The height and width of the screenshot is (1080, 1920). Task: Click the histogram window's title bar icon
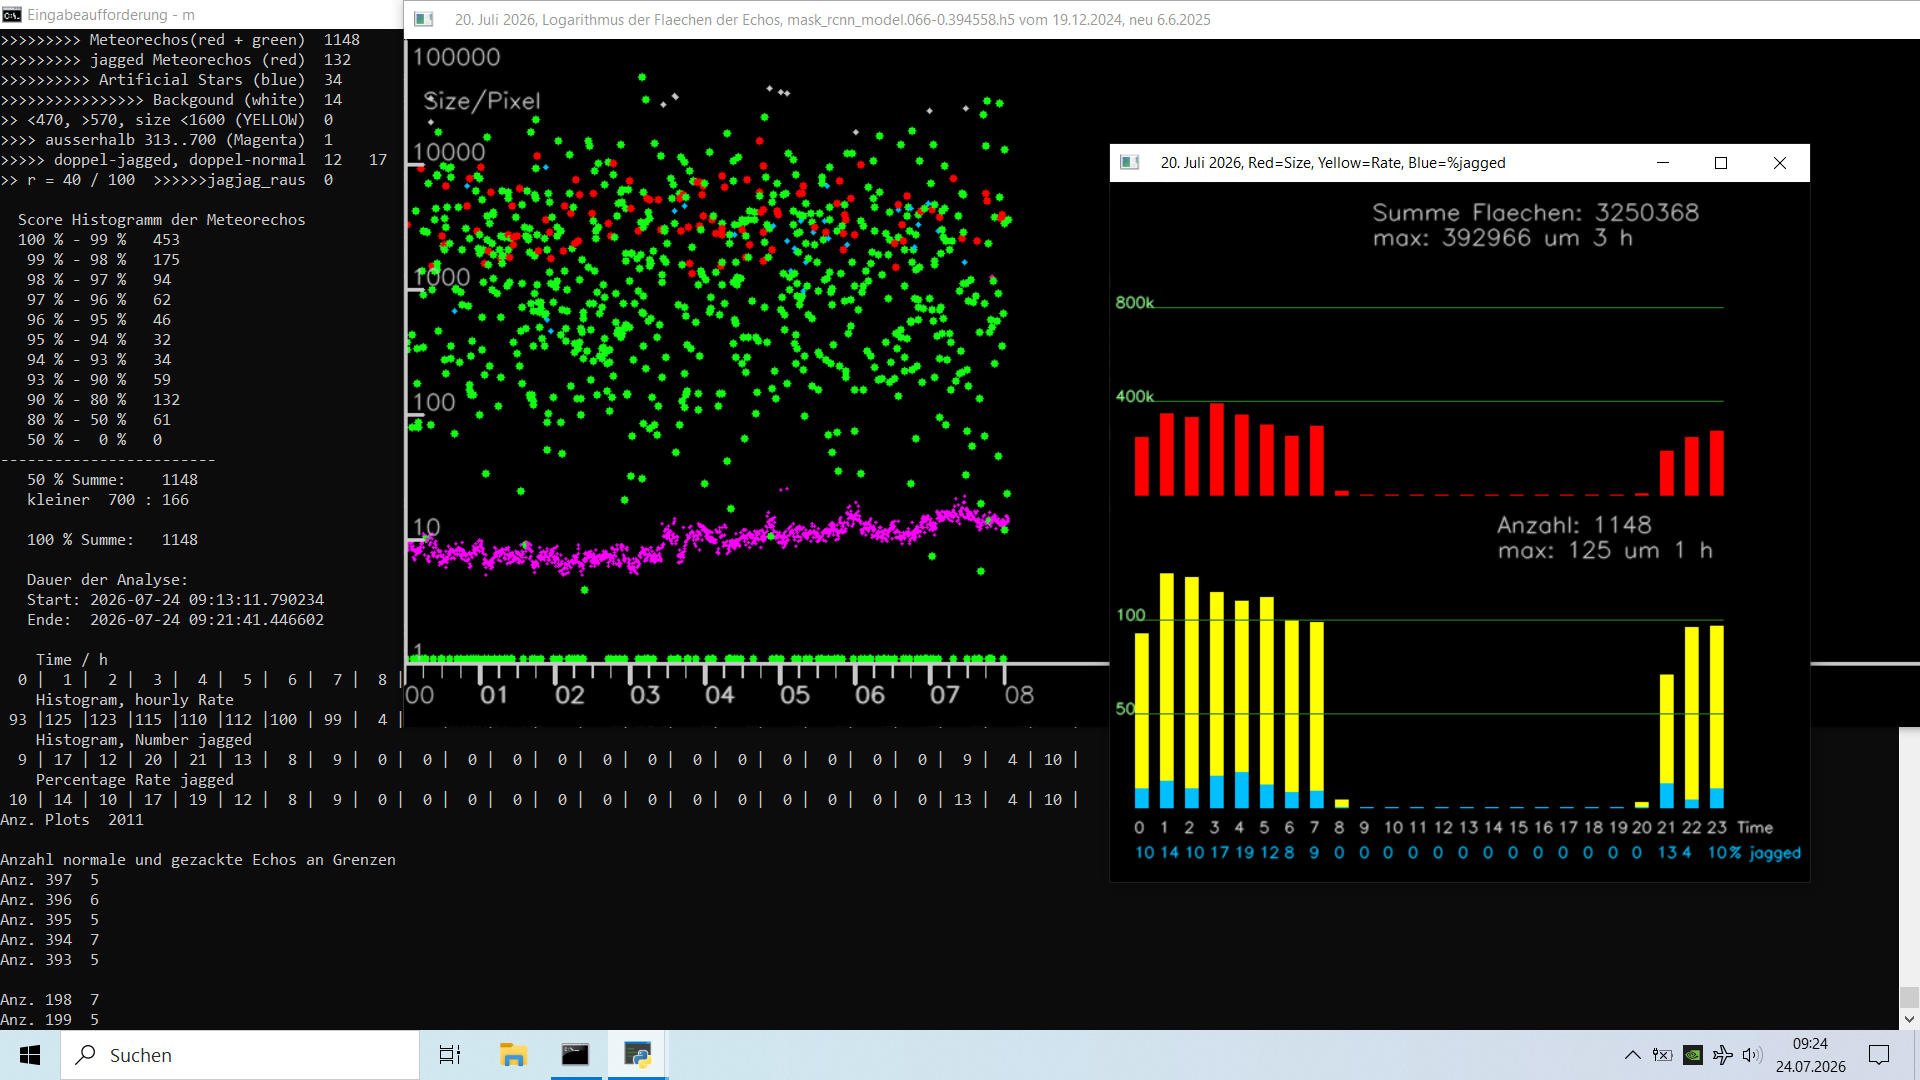(1130, 163)
